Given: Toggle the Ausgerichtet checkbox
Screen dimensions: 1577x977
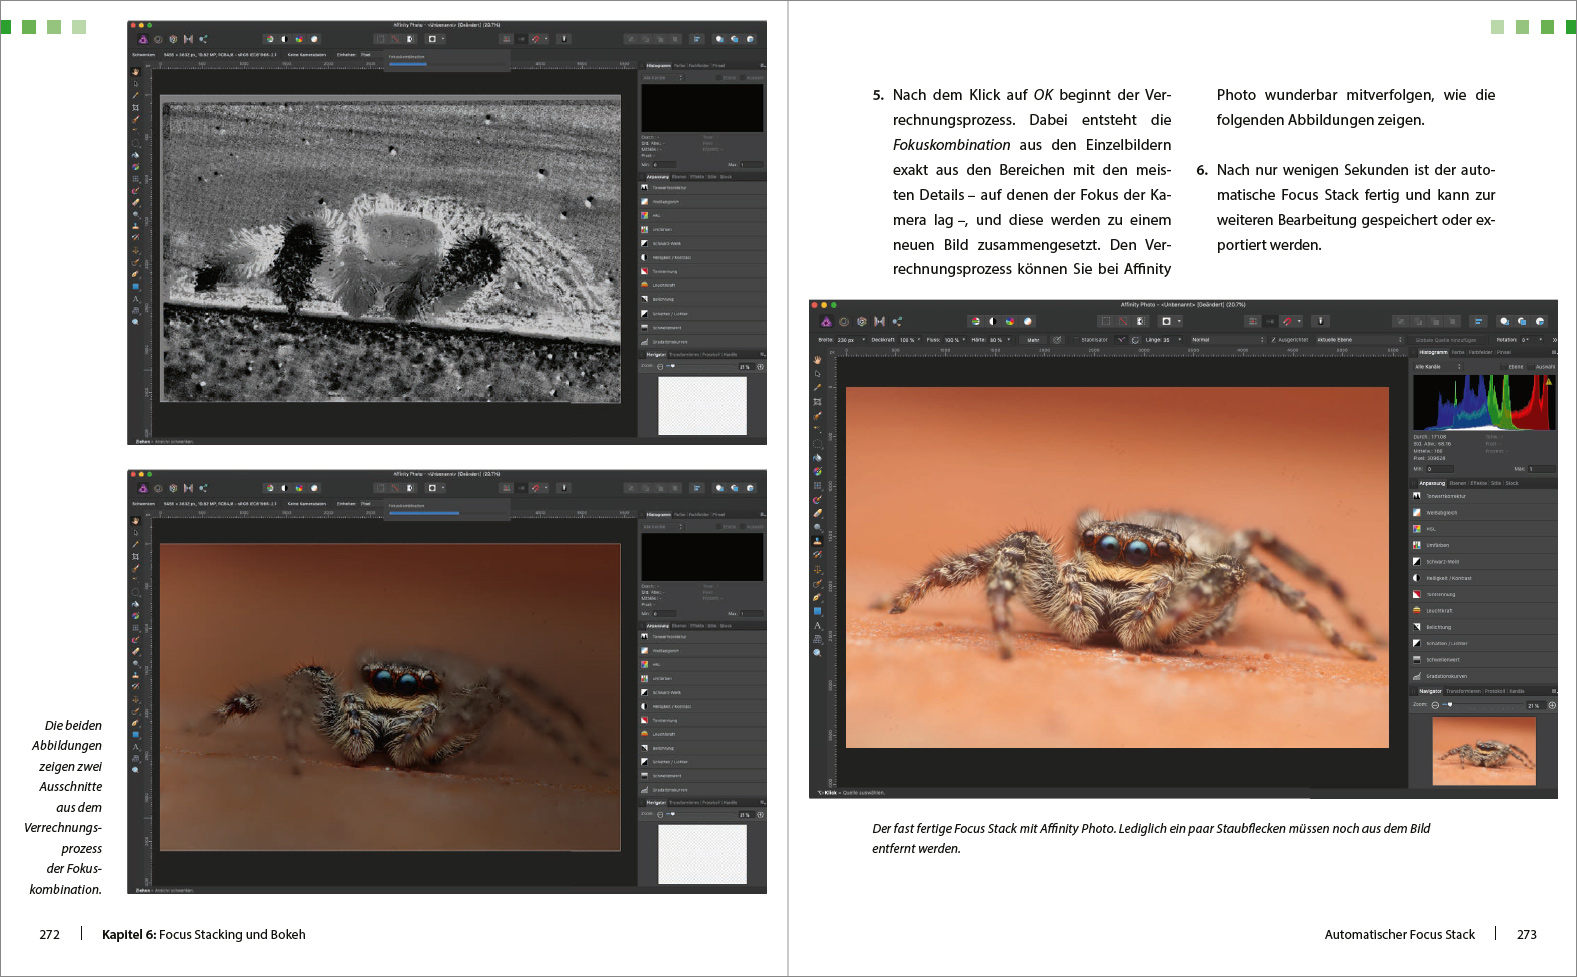Looking at the screenshot, I should click(x=1273, y=340).
